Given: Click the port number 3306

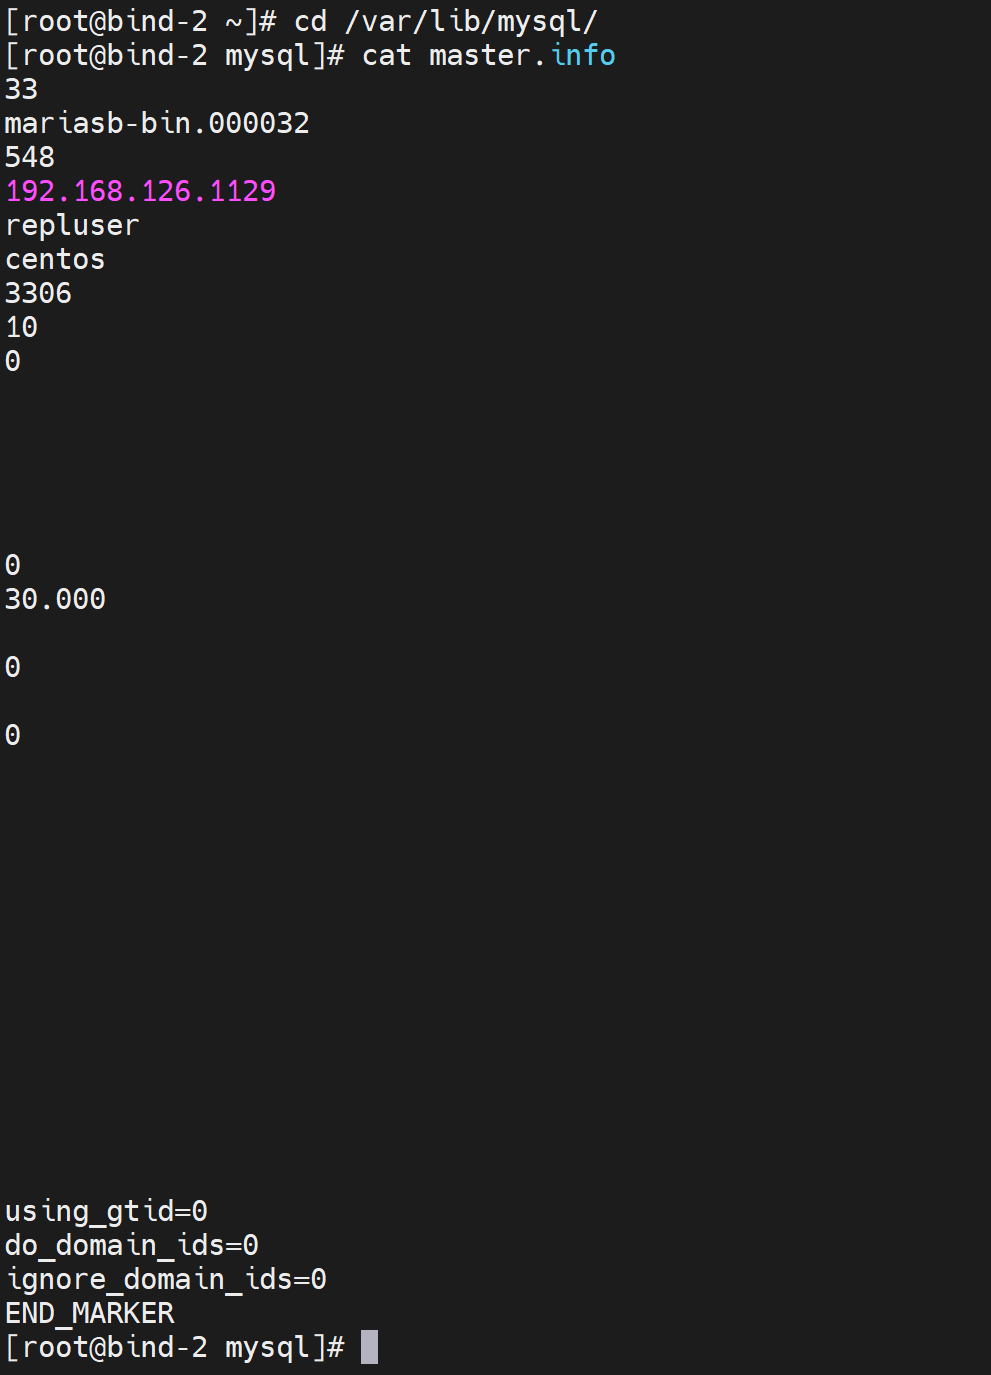Looking at the screenshot, I should (x=38, y=293).
